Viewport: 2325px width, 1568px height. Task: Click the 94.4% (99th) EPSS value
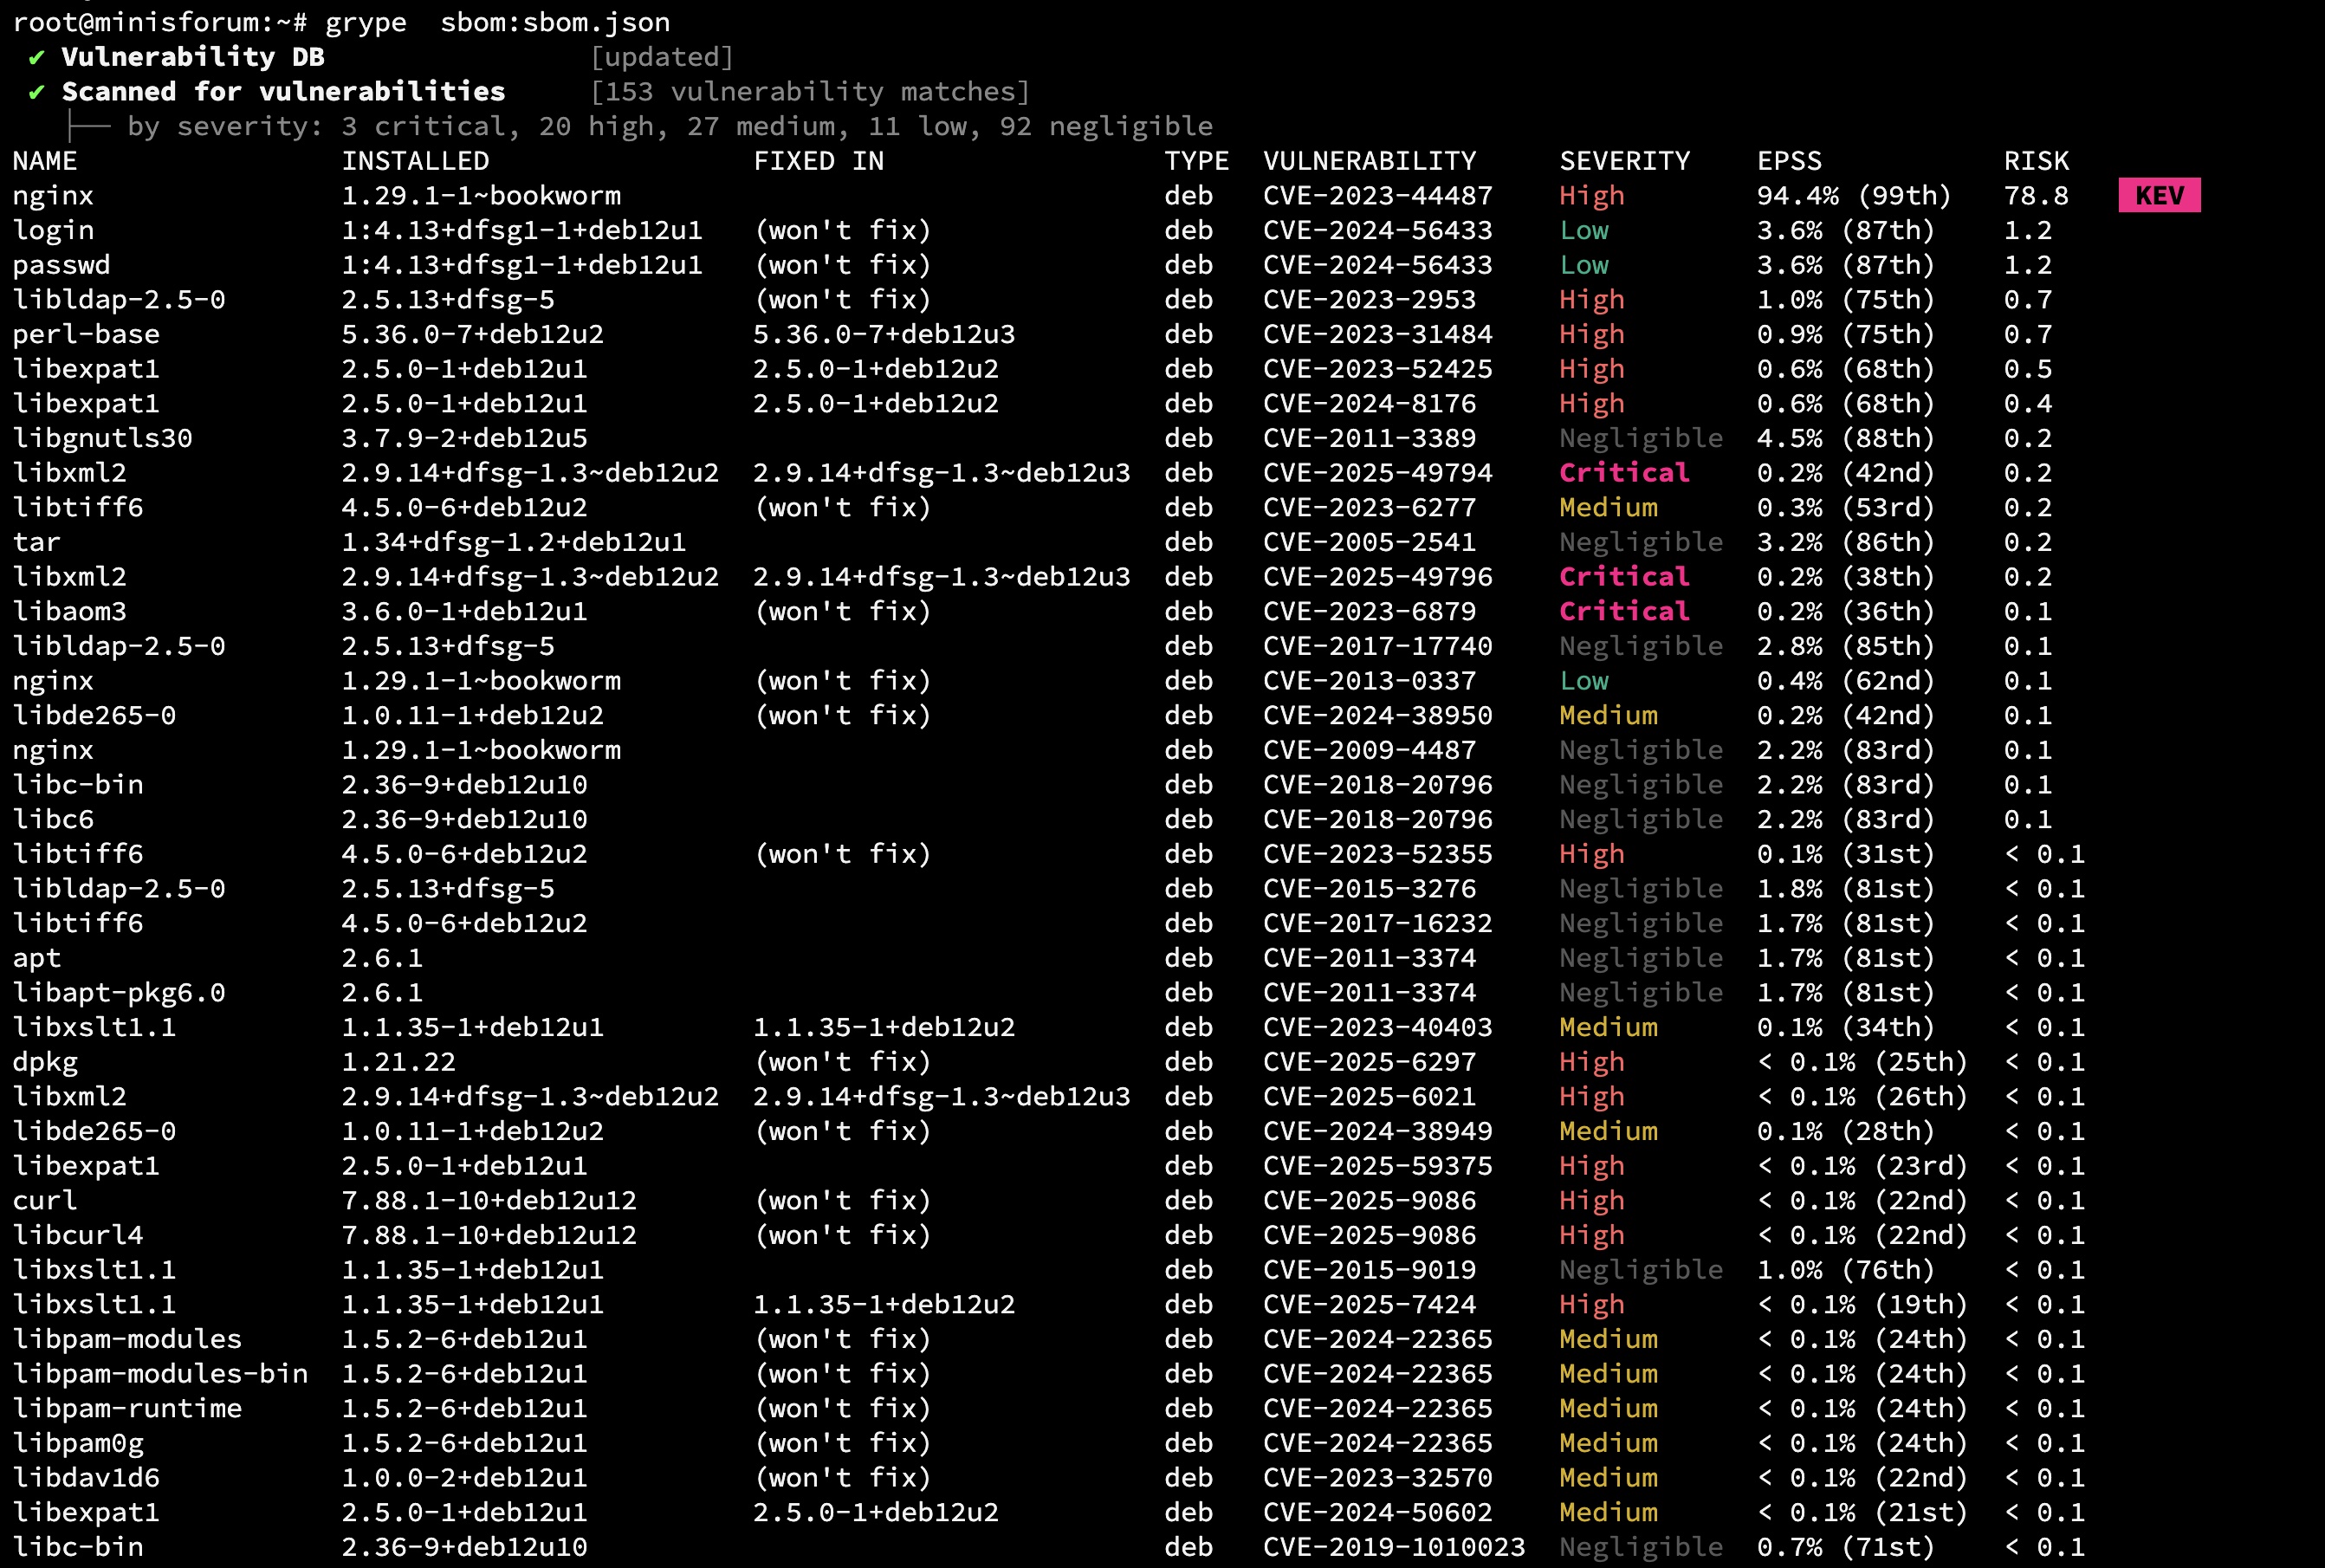(x=1853, y=196)
